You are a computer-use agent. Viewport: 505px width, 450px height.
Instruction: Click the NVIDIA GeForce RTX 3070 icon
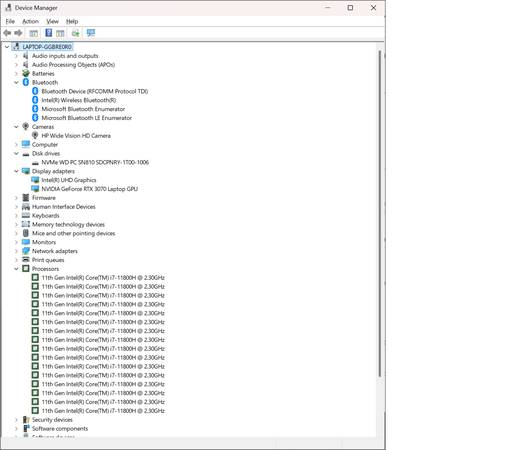pyautogui.click(x=35, y=189)
